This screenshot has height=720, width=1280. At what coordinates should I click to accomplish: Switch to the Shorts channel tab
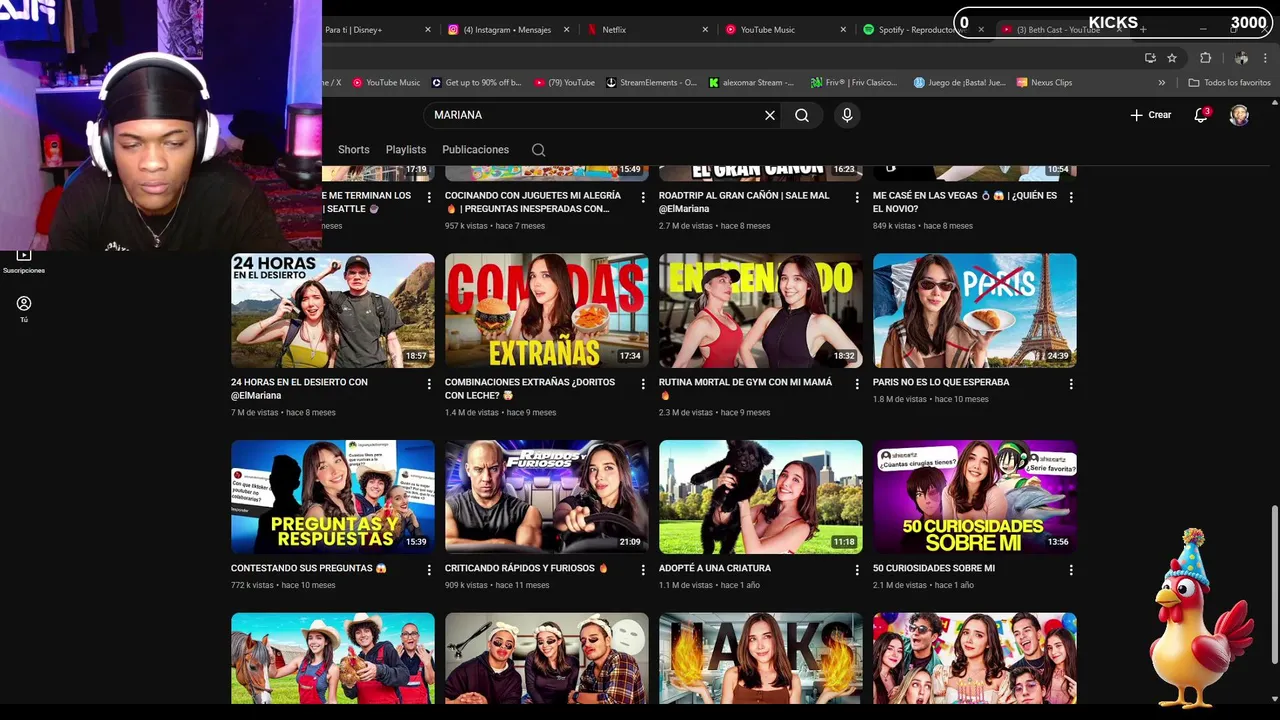(353, 149)
